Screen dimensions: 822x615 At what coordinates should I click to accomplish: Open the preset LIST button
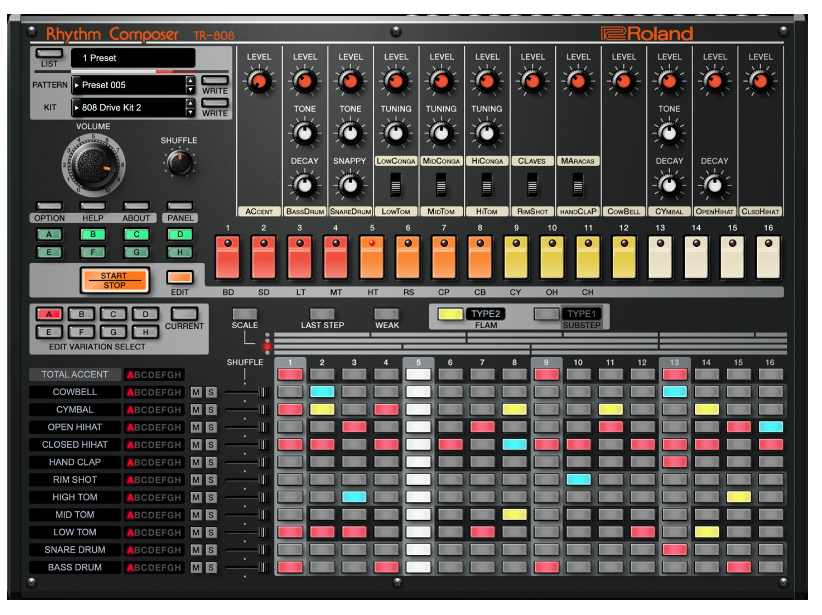(x=49, y=53)
